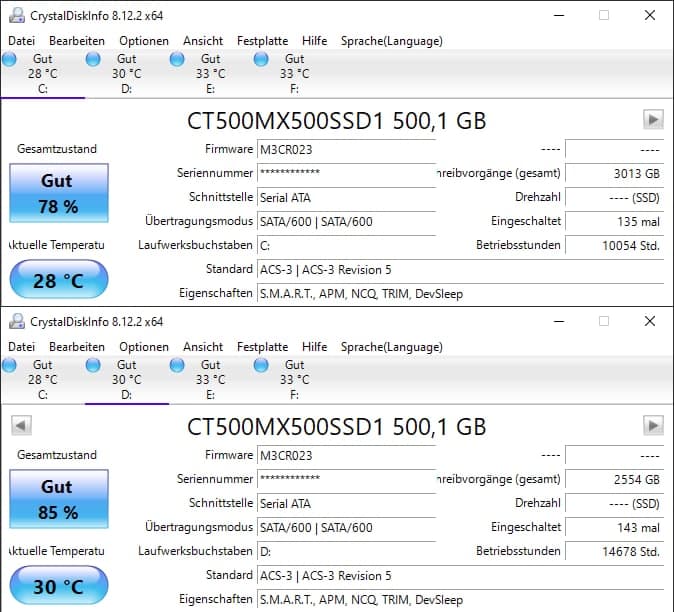Image resolution: width=674 pixels, height=612 pixels.
Task: Click Schnittstelle Serial ATA in bottom window
Action: 346,504
